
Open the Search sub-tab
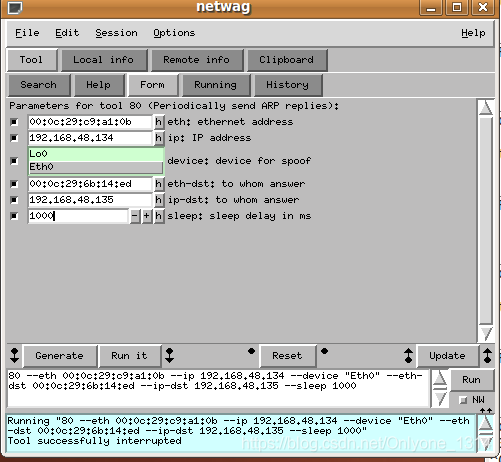pos(39,85)
